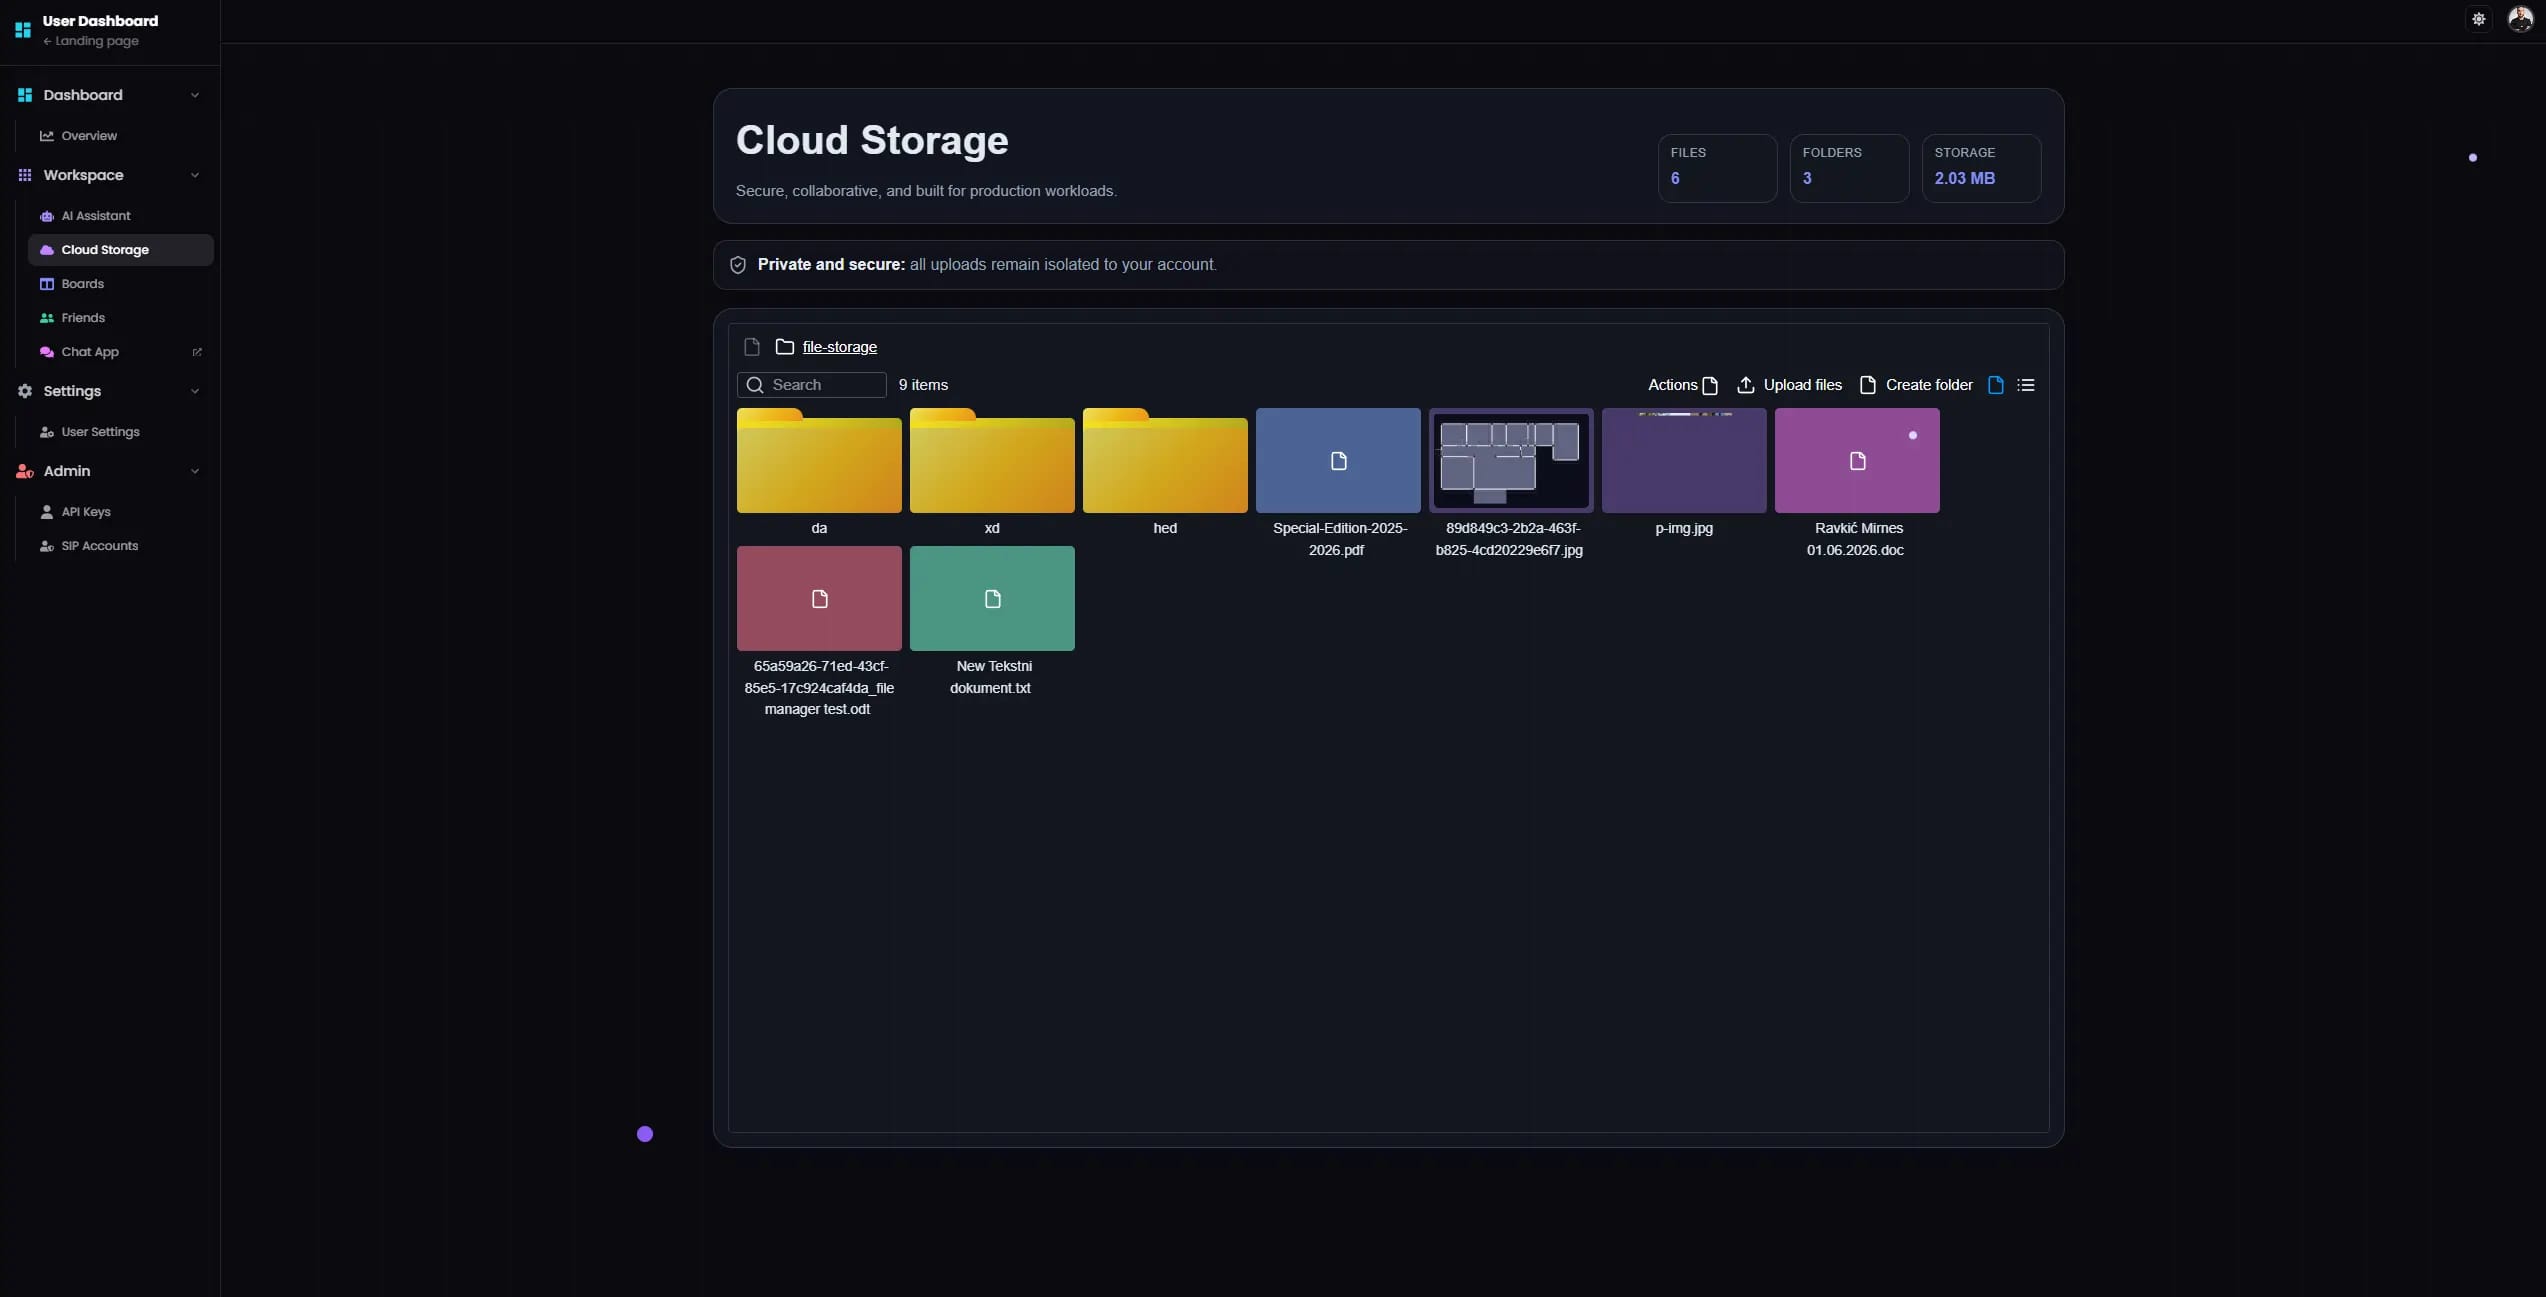
Task: Open Chat App in sidebar
Action: coord(121,352)
